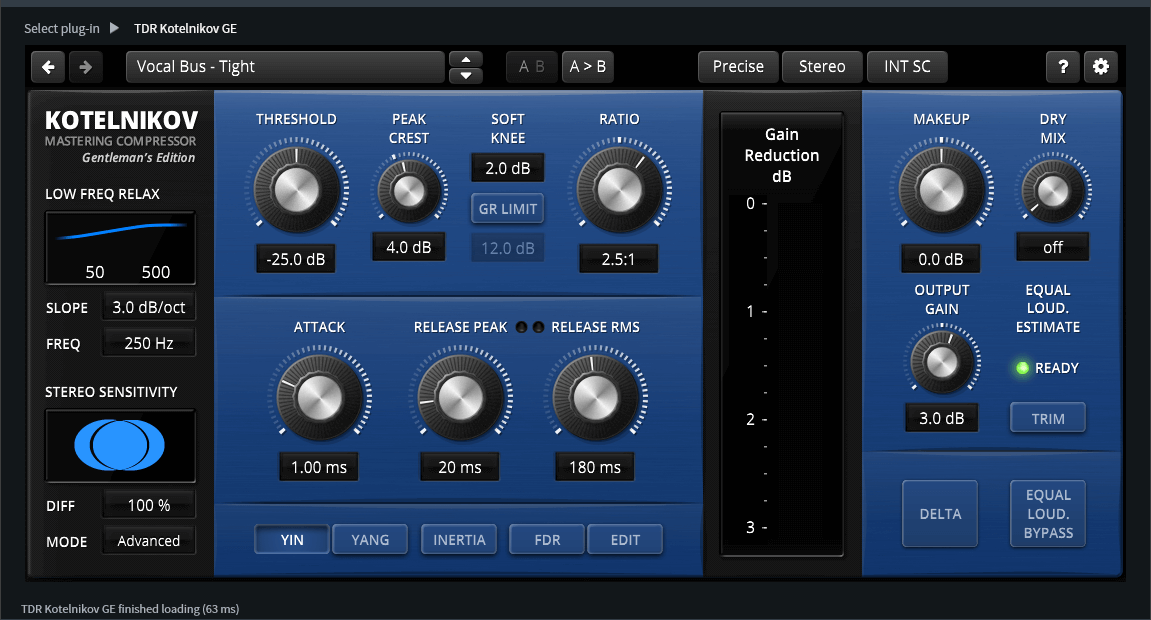This screenshot has width=1151, height=620.
Task: Open the Vocal Bus - Tight preset dropdown
Action: coord(285,67)
